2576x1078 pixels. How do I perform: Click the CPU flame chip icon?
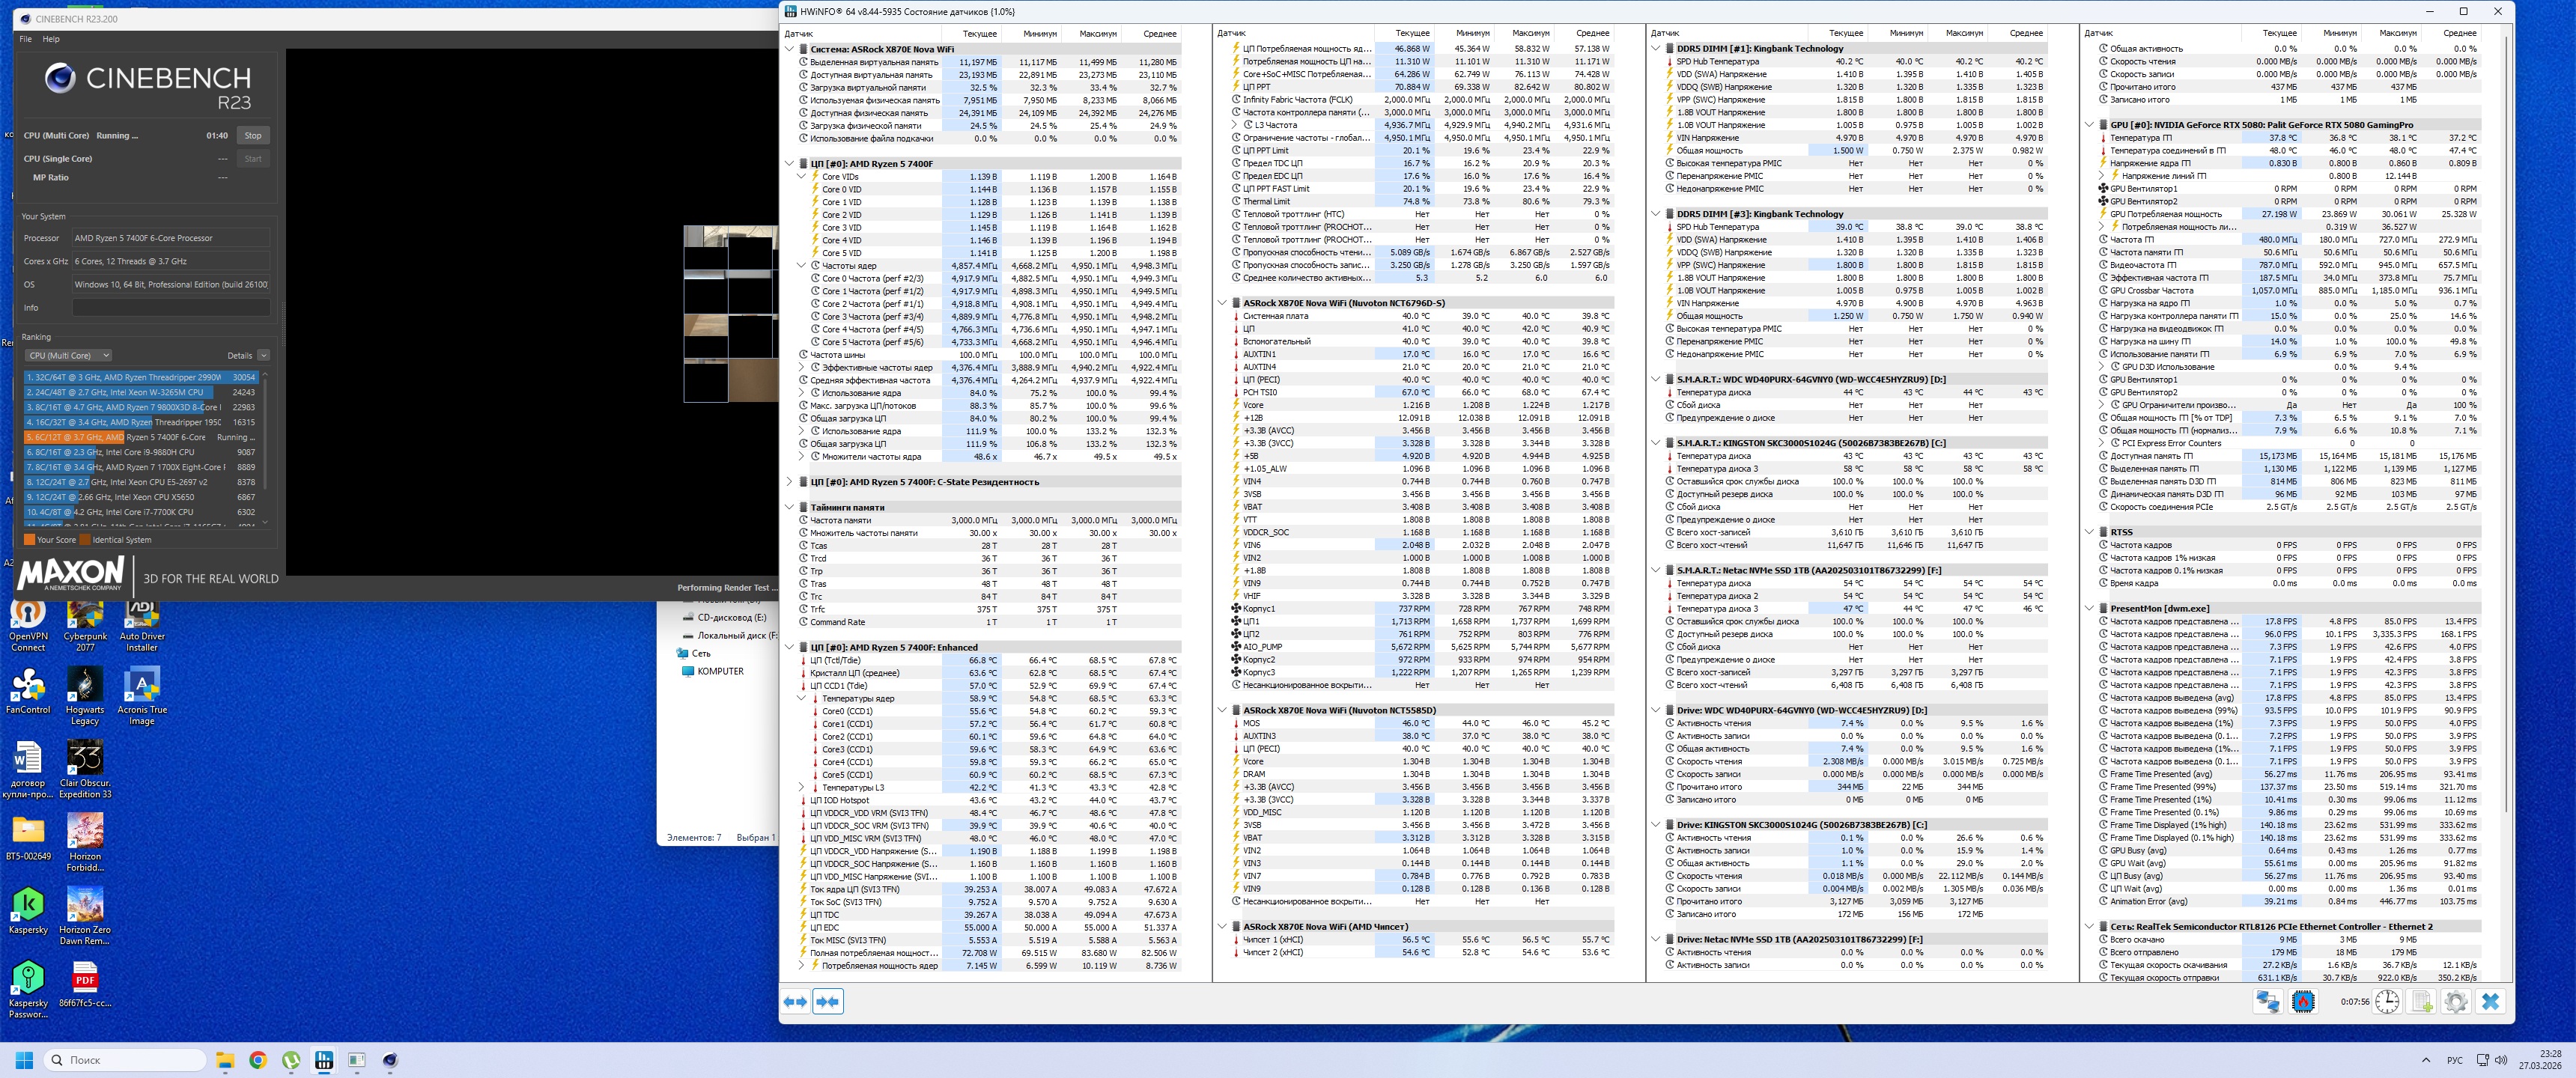click(x=2303, y=1001)
